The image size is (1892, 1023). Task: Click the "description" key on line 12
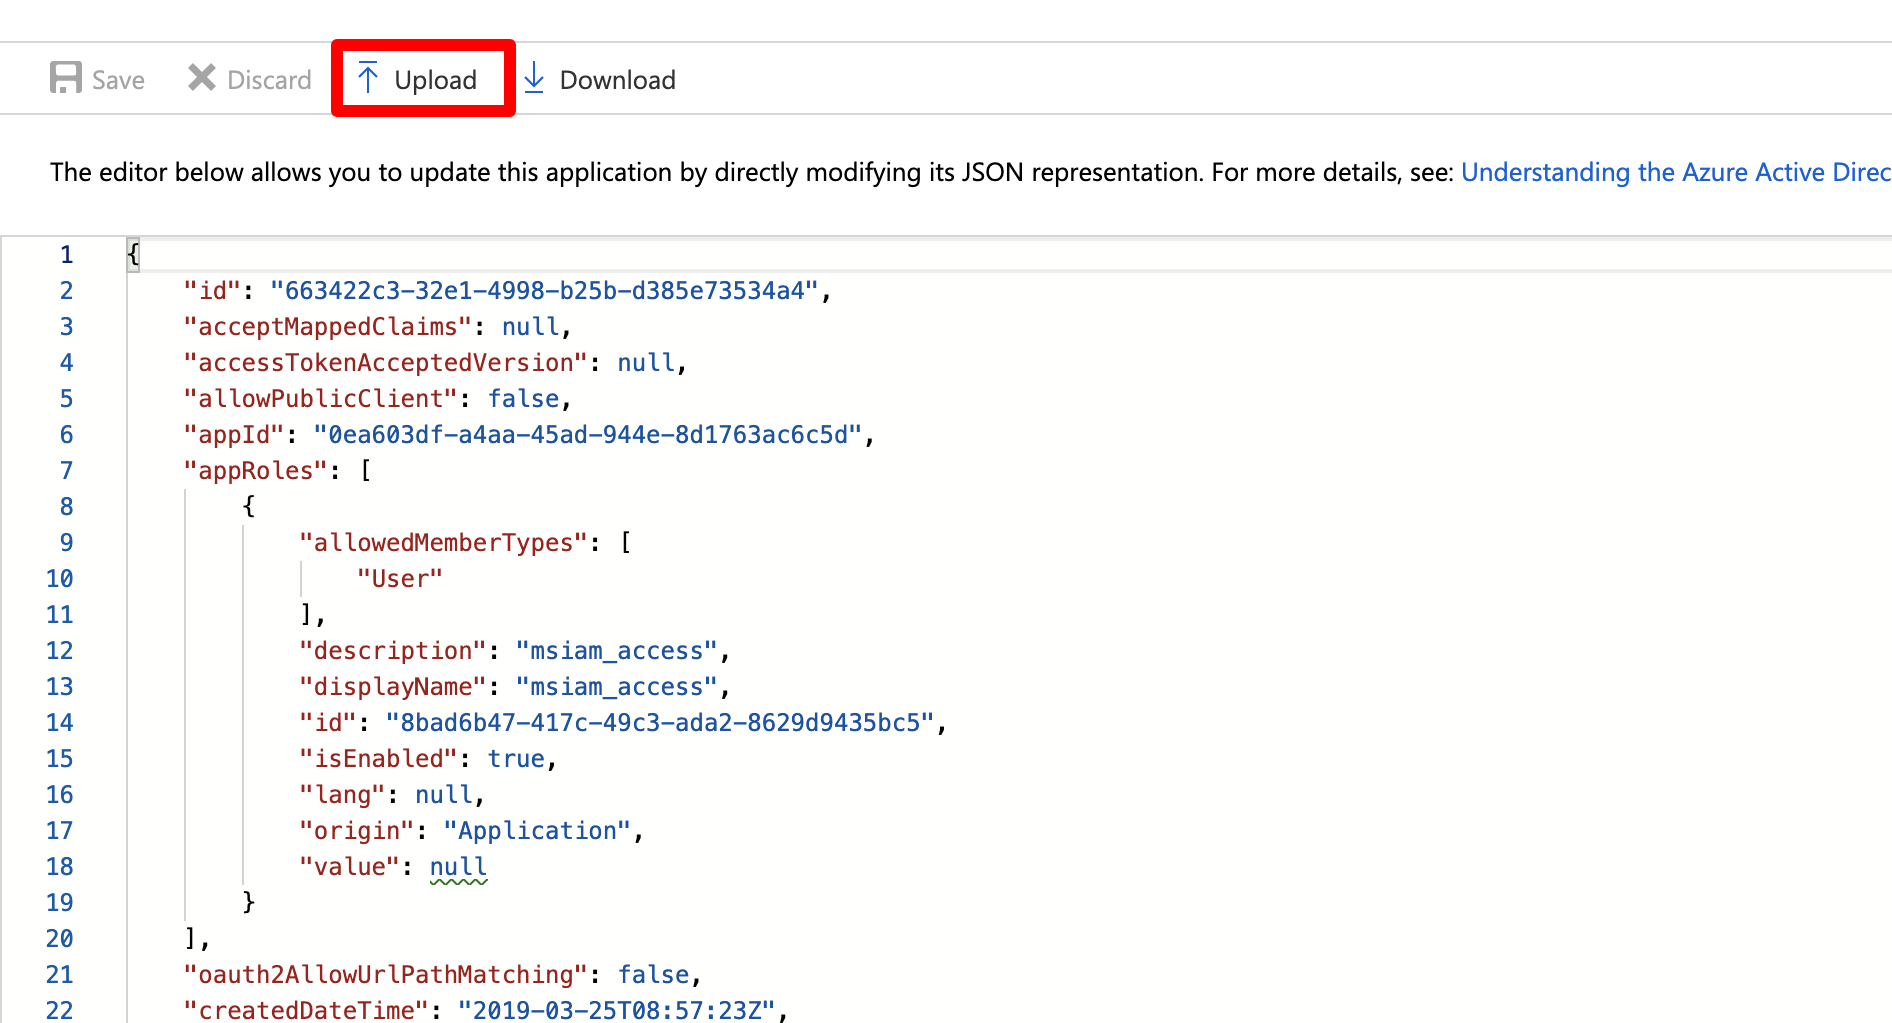click(x=393, y=651)
